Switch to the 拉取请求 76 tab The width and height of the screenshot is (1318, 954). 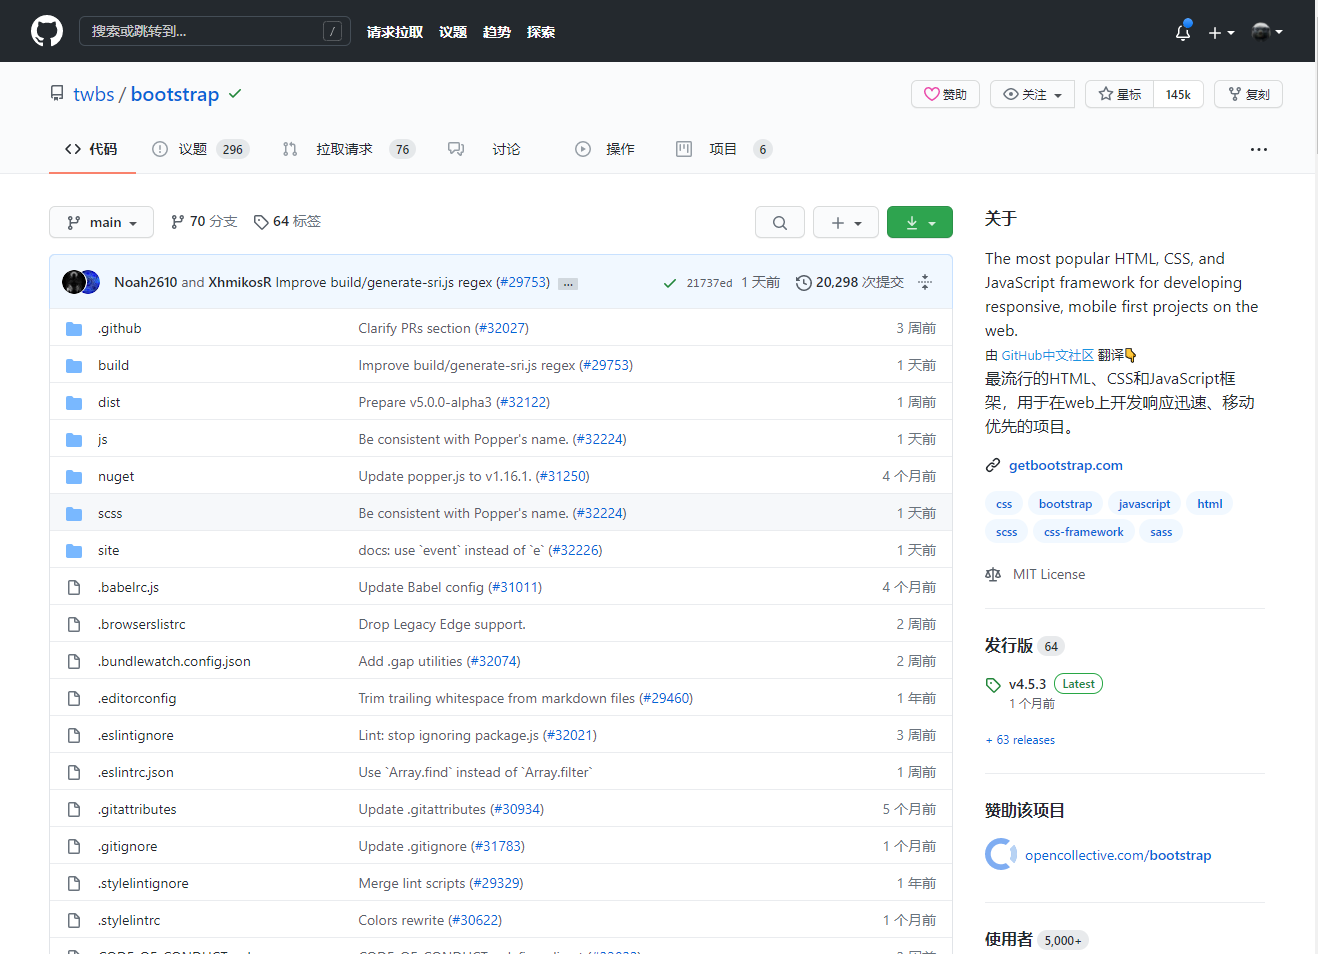349,149
